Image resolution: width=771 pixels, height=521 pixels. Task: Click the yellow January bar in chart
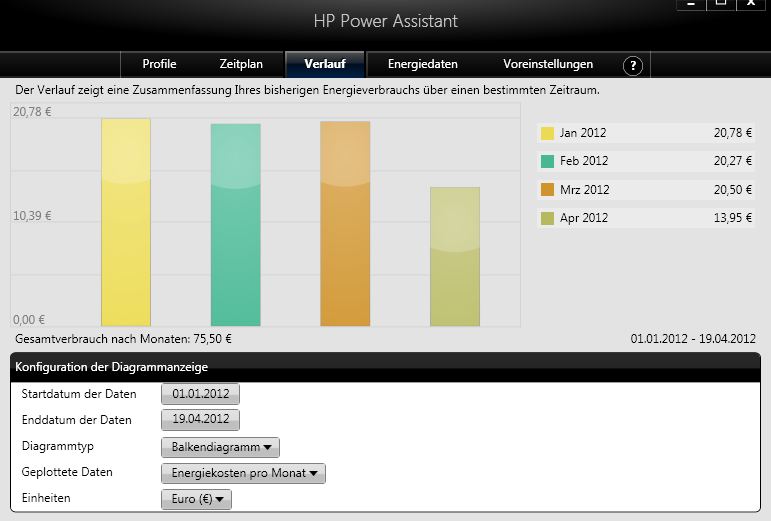[x=126, y=222]
